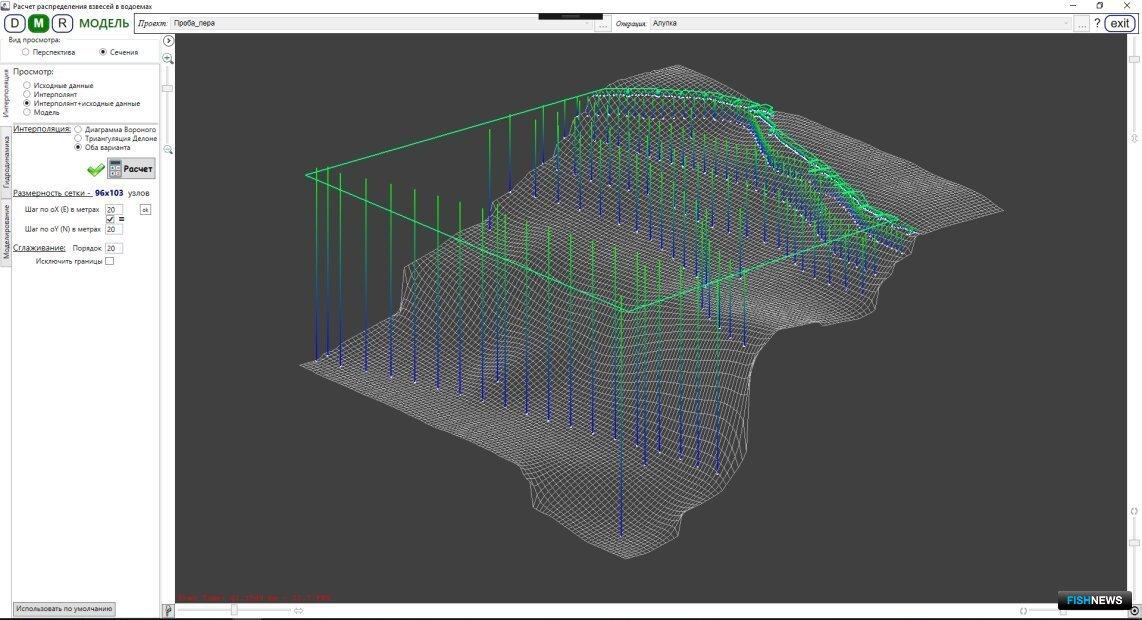Open the Моделирование vertical tab

(6, 232)
